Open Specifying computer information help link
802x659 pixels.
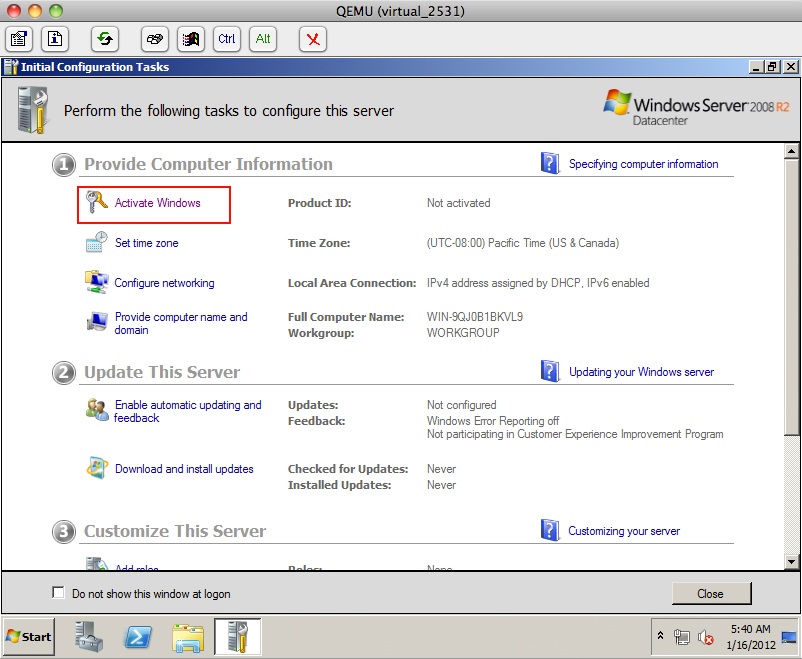(x=643, y=164)
